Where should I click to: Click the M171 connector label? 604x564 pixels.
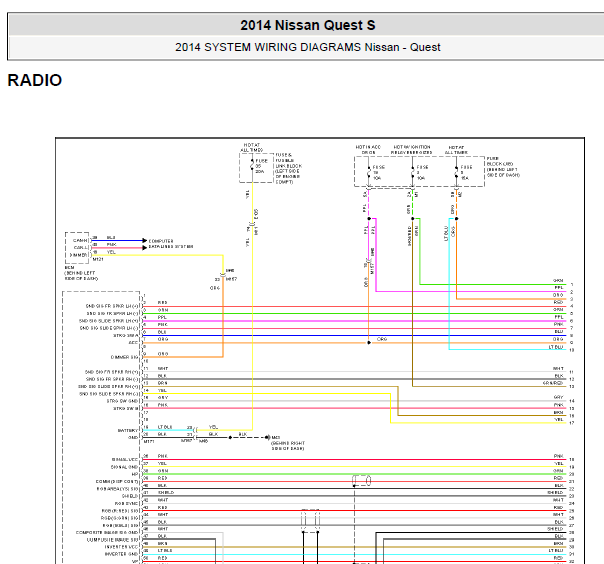point(149,441)
